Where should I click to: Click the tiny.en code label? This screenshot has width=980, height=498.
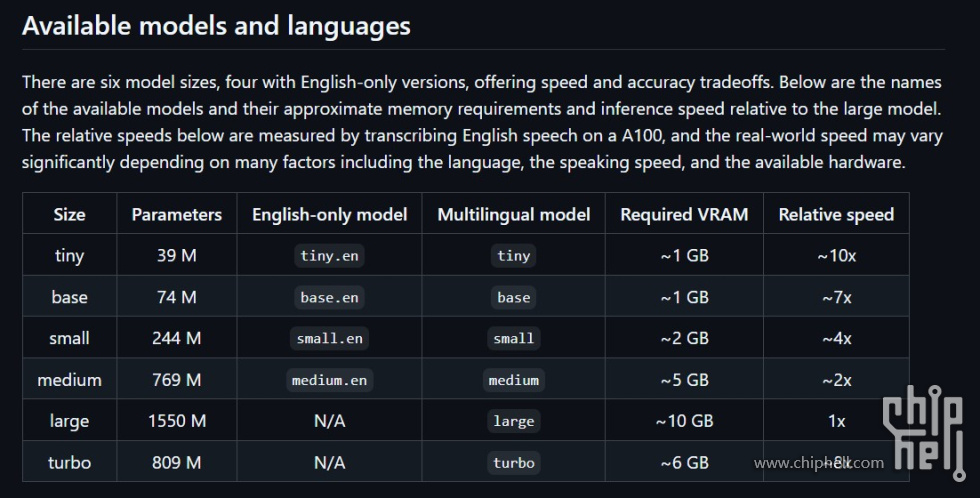point(329,256)
